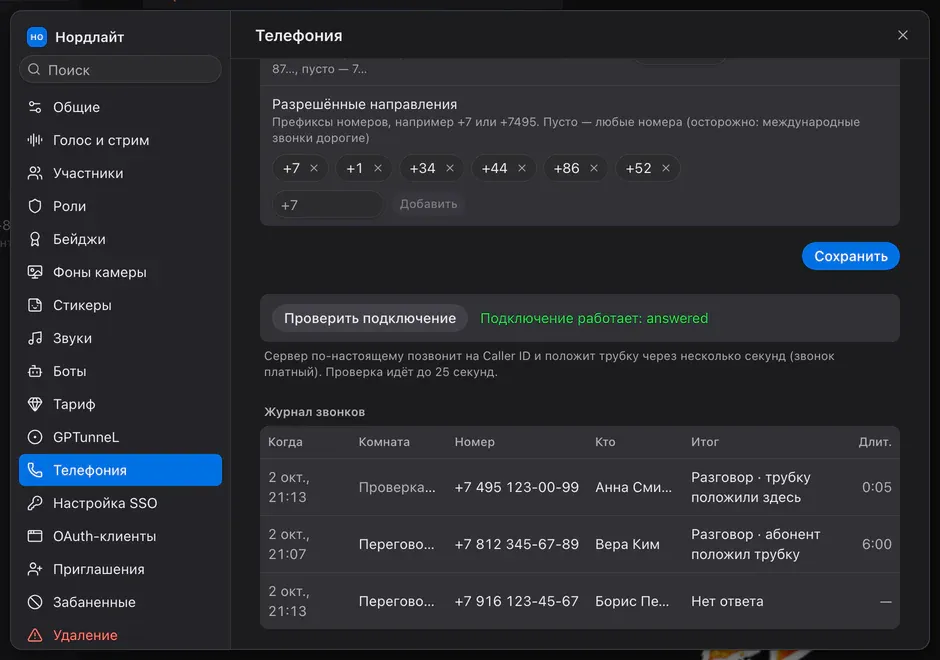Image resolution: width=940 pixels, height=660 pixels.
Task: Open the Удаление section
Action: (x=120, y=635)
